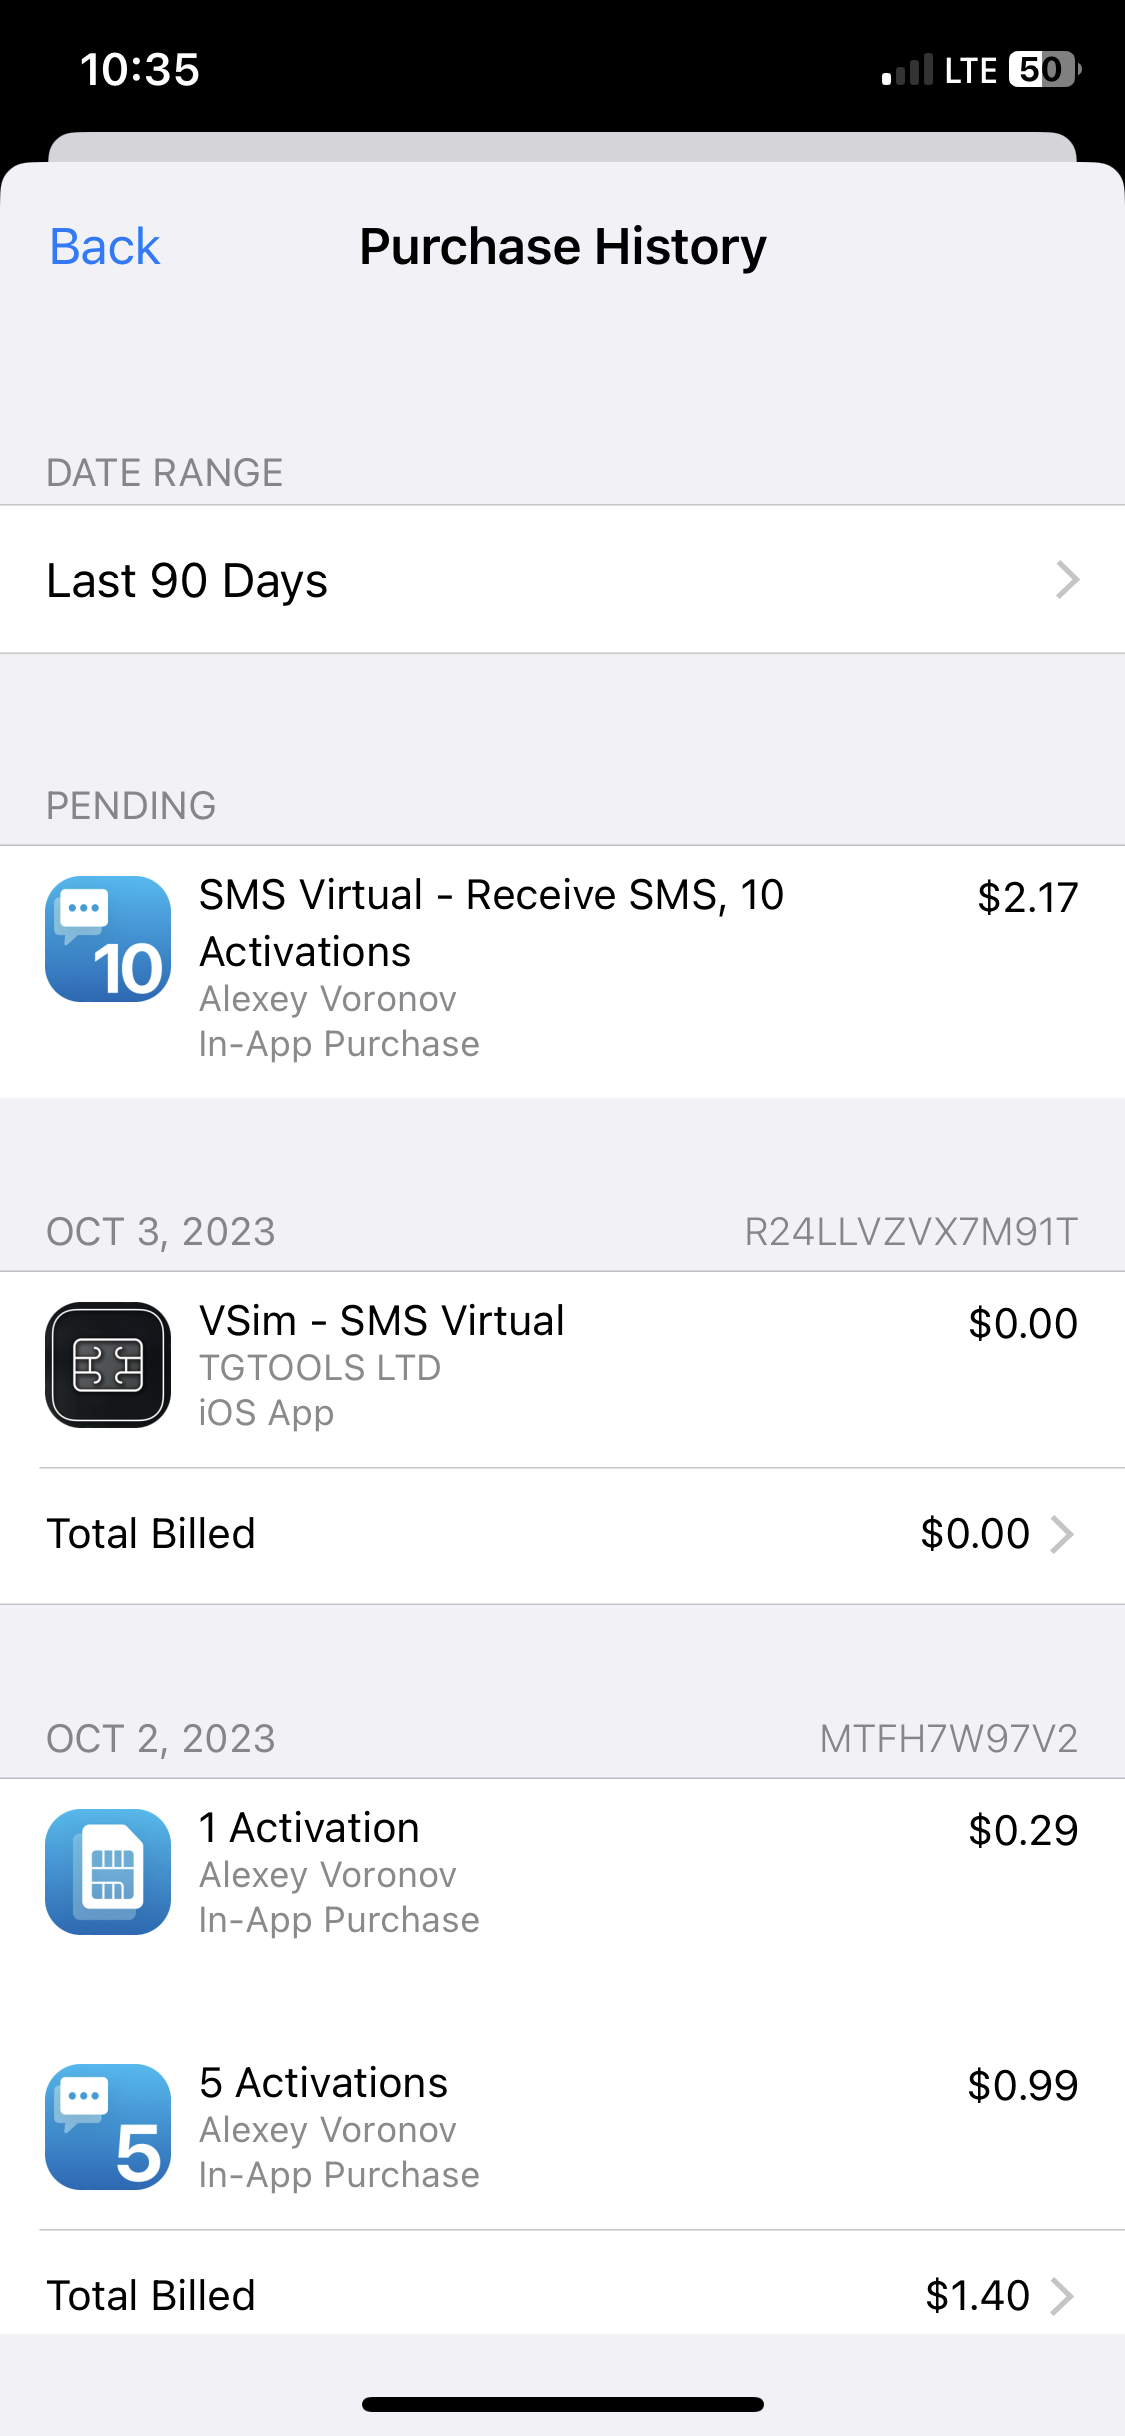Select the 1 Activation purchase title

click(309, 1828)
